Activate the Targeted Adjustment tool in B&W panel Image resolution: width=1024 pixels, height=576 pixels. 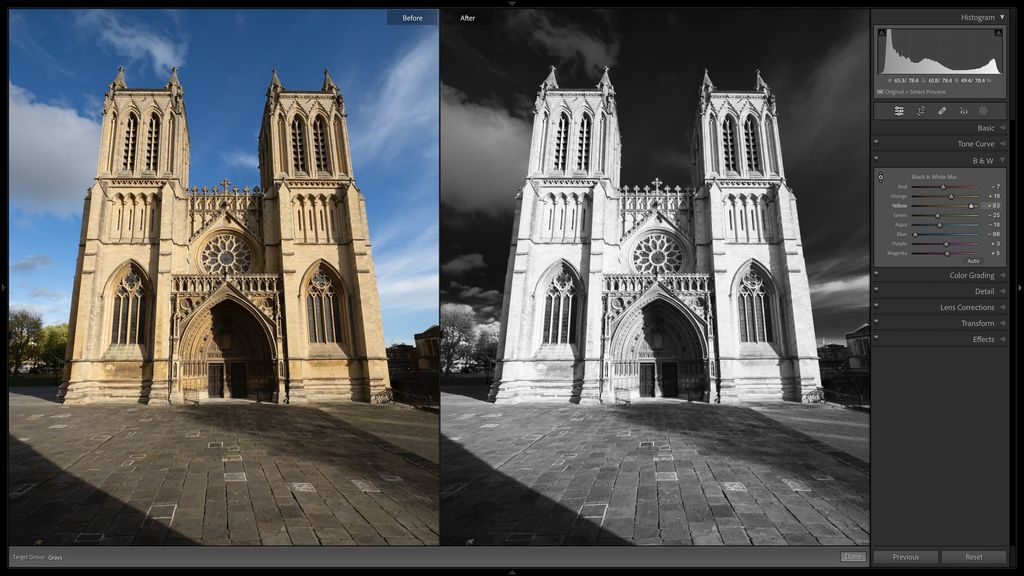(x=881, y=177)
